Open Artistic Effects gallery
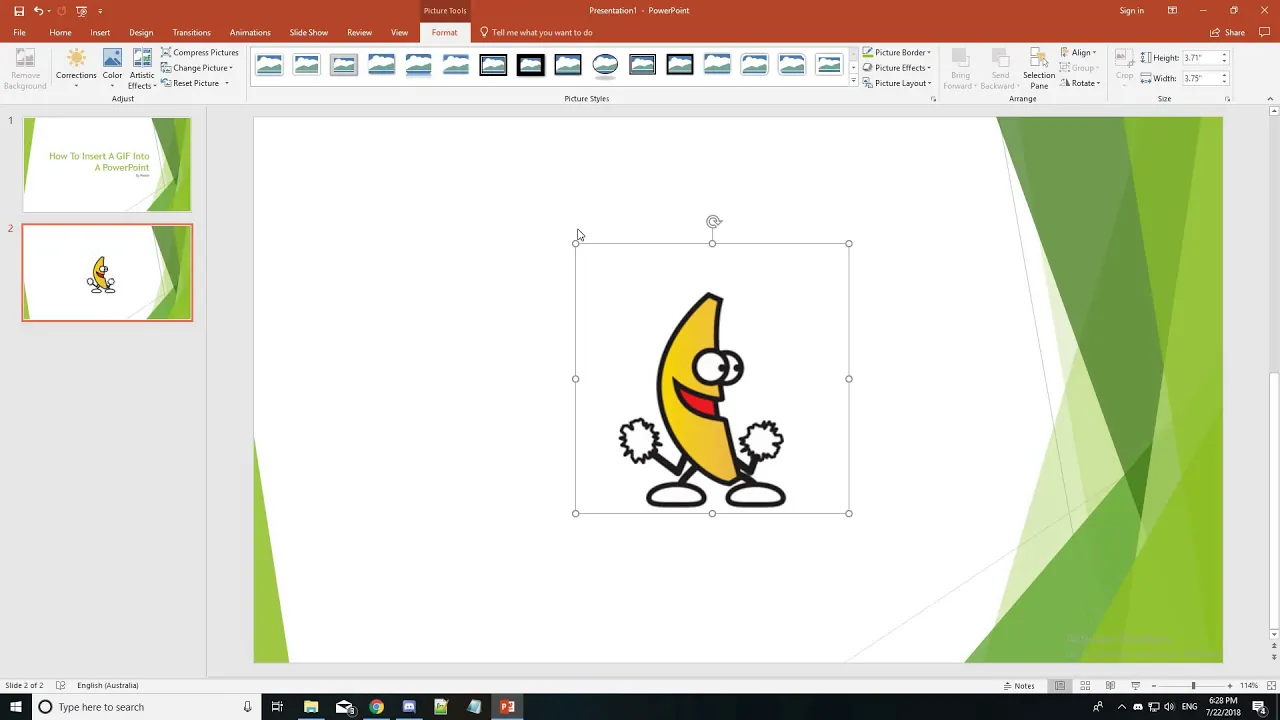Viewport: 1280px width, 720px height. click(142, 68)
